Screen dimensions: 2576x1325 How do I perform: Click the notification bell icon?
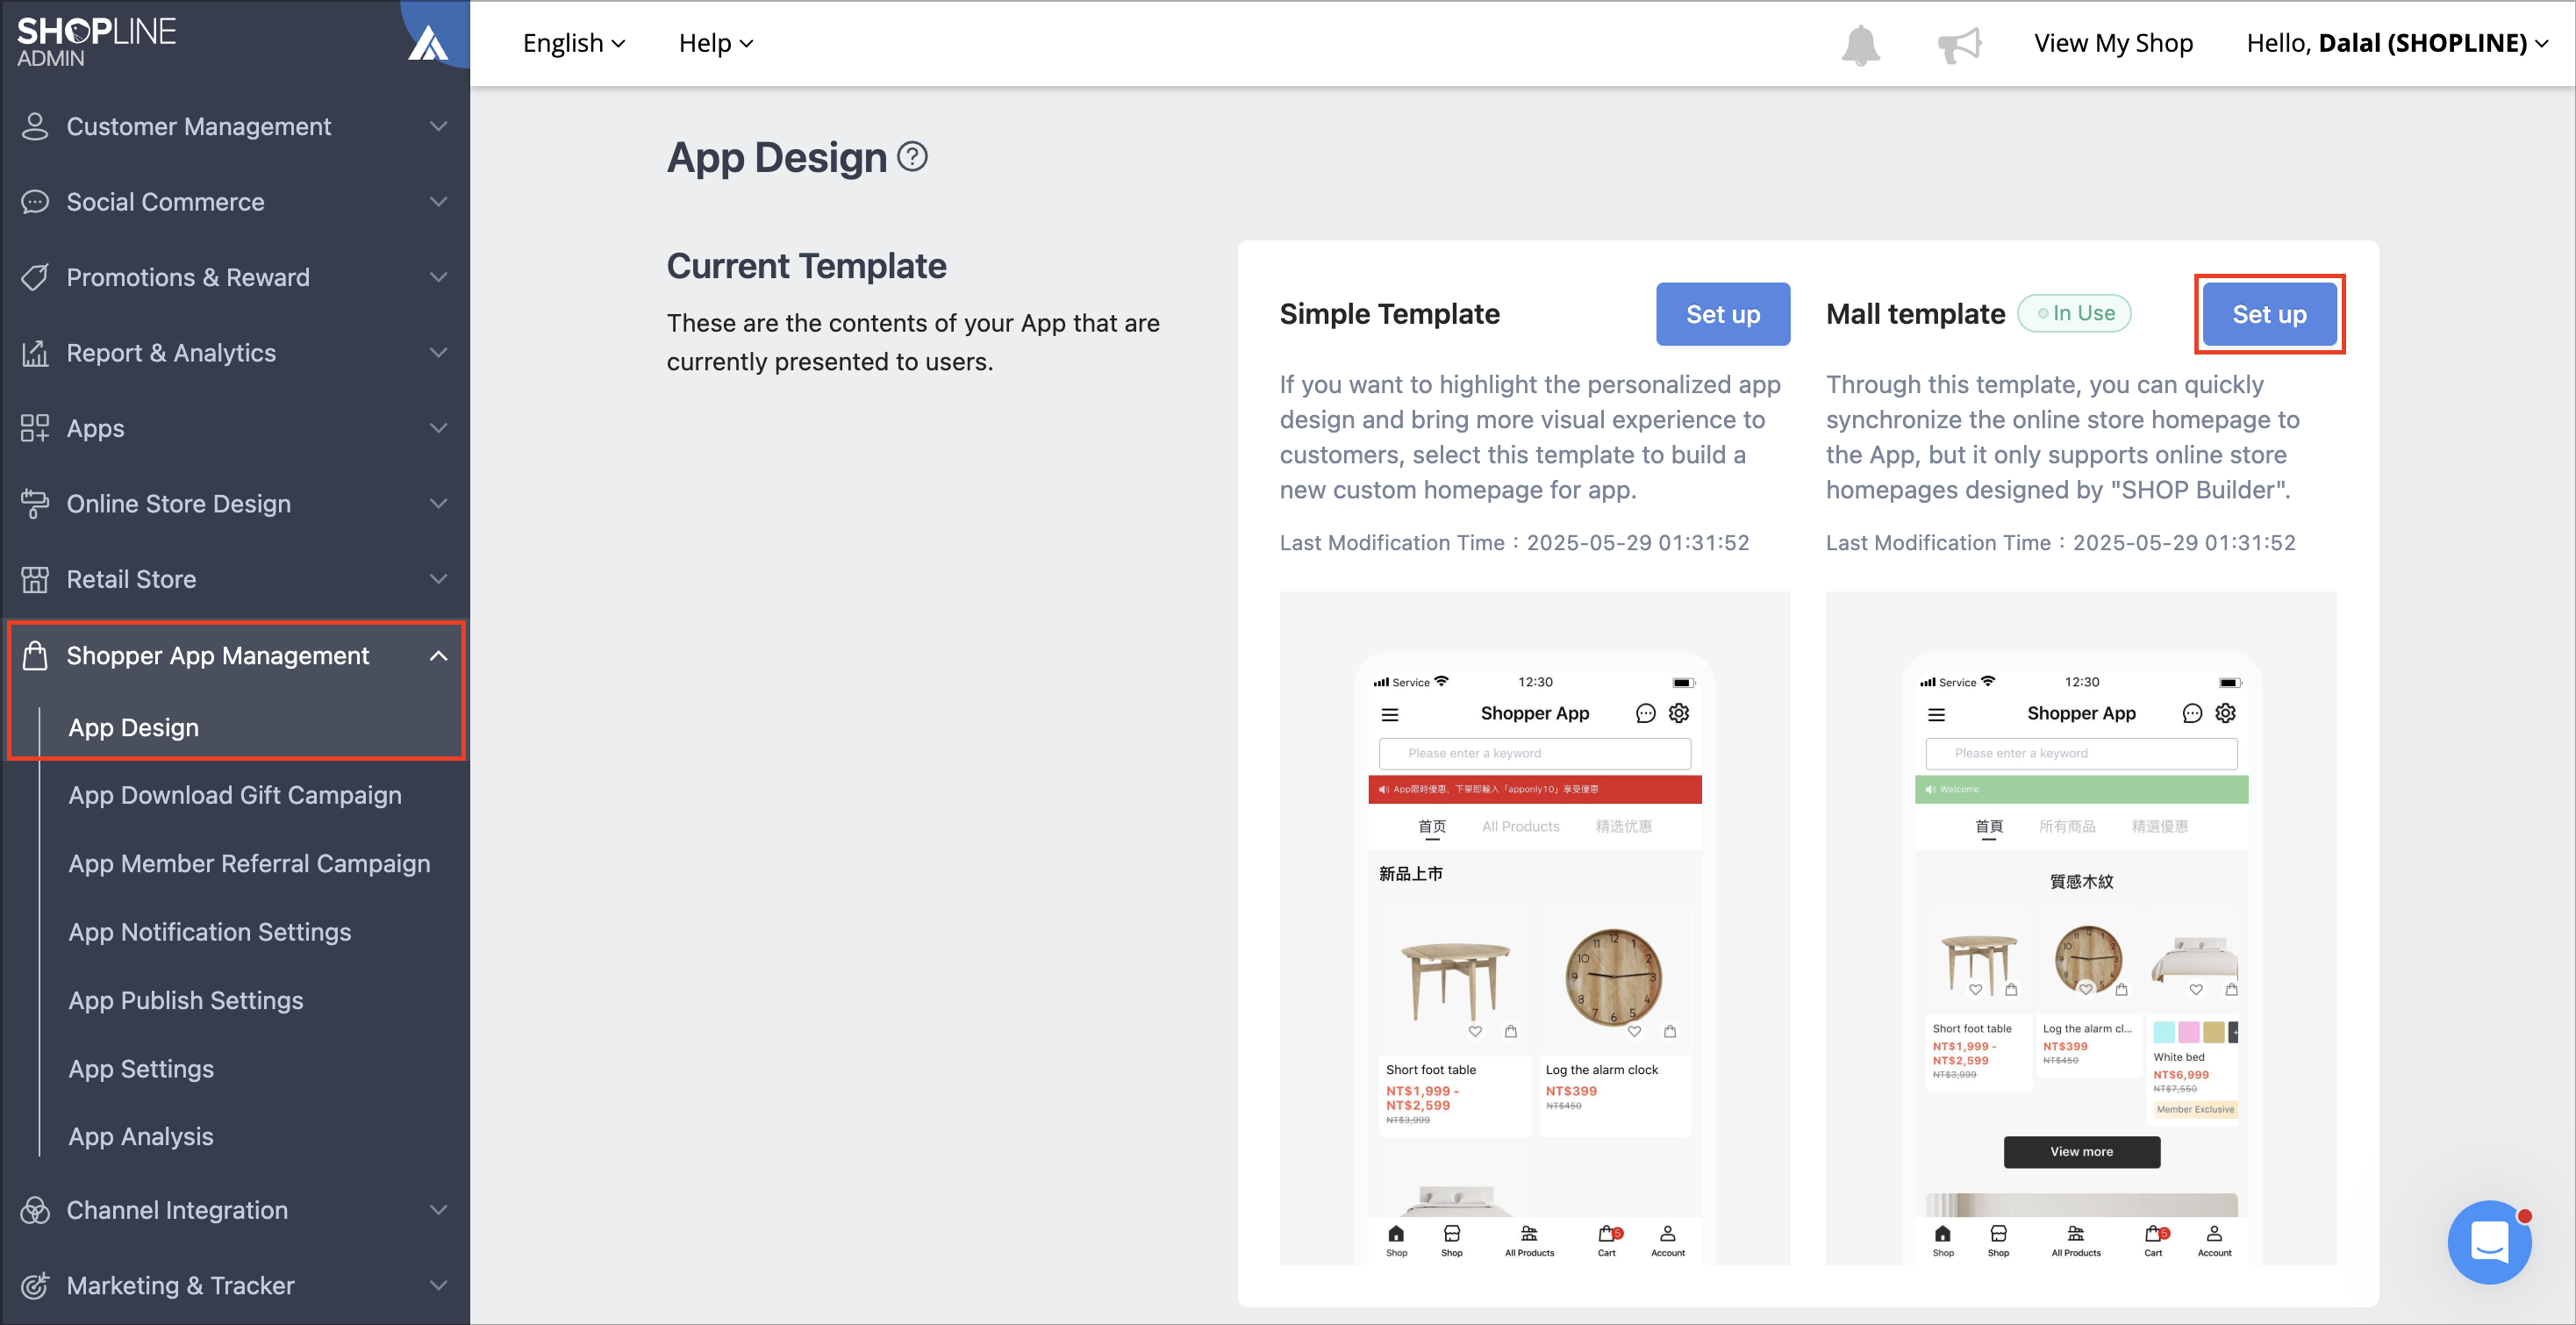click(1860, 45)
